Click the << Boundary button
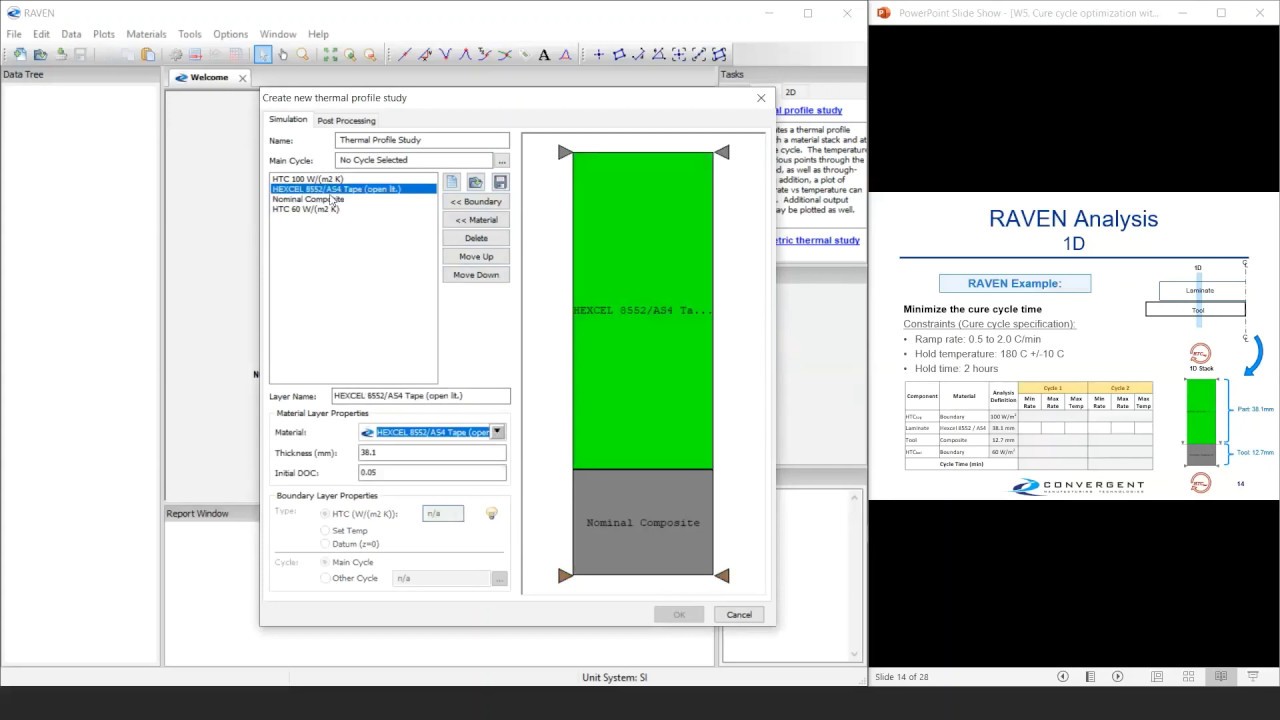This screenshot has width=1280, height=720. pos(476,202)
